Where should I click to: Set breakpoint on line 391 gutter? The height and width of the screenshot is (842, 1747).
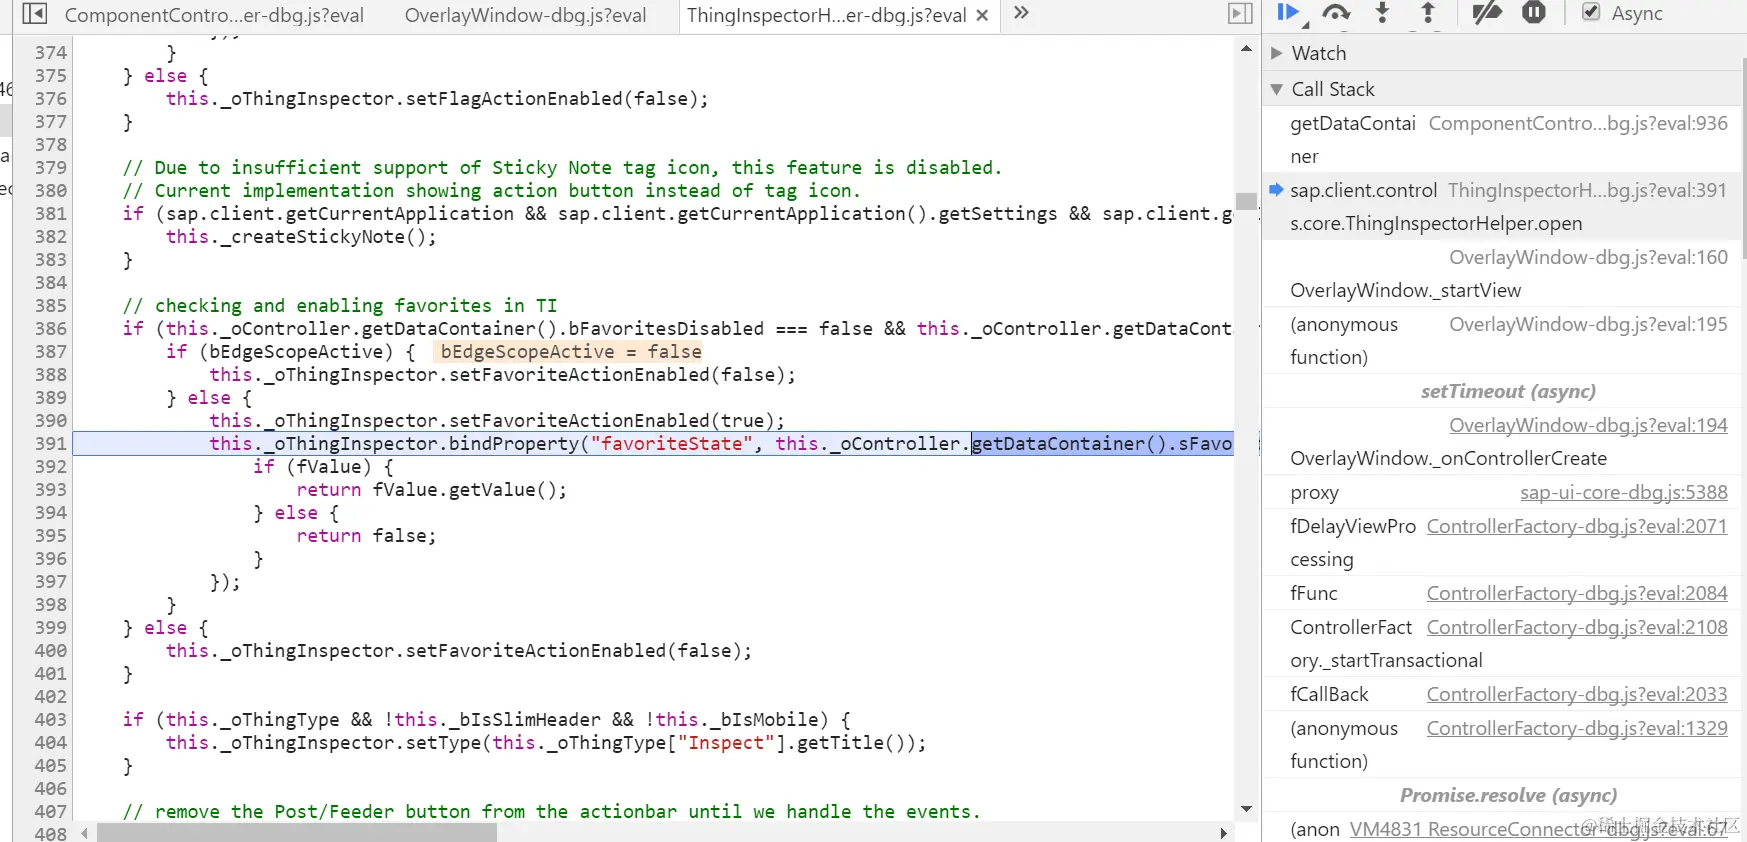pyautogui.click(x=50, y=443)
